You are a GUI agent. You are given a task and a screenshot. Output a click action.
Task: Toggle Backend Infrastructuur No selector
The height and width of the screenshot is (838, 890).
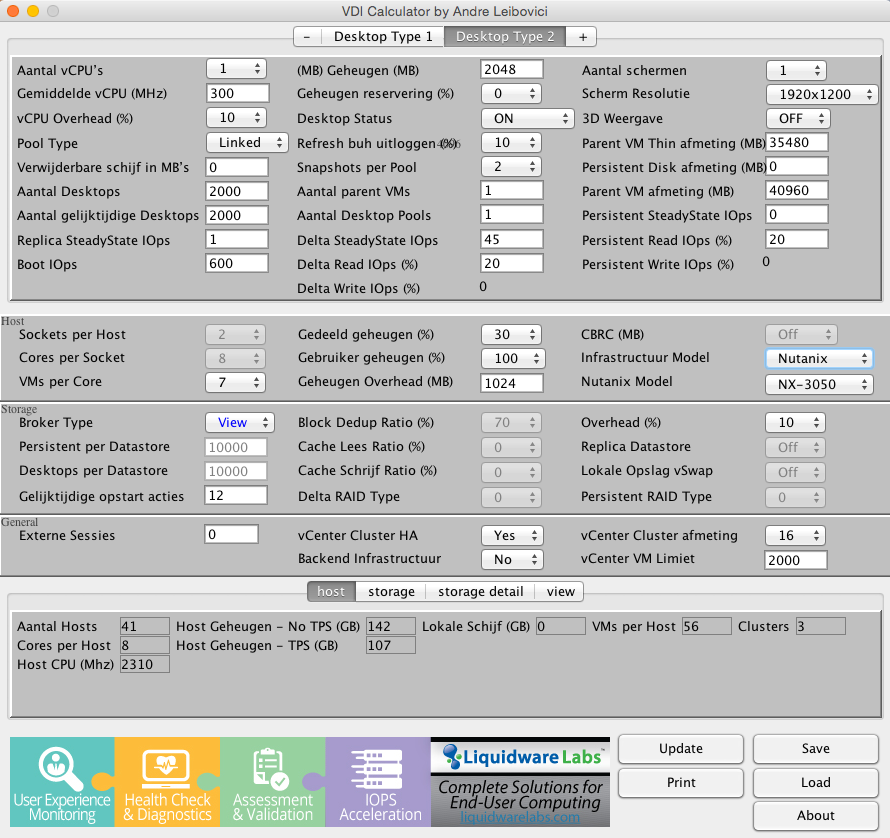click(x=512, y=559)
